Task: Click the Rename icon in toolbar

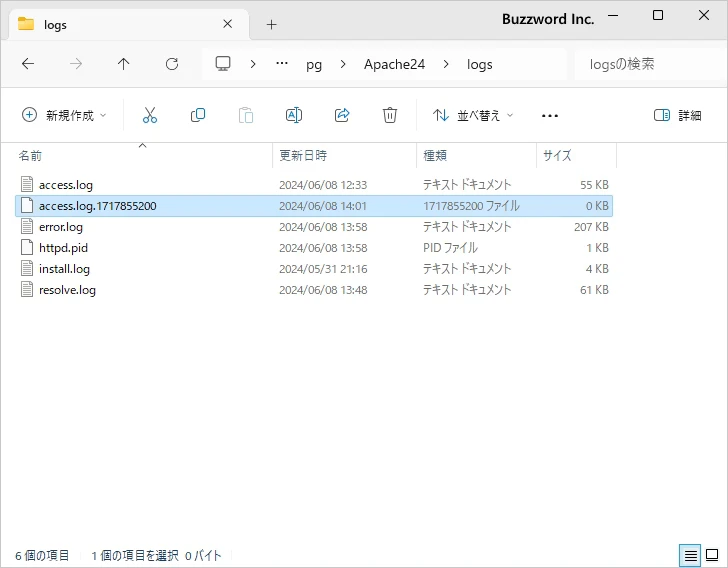Action: click(x=294, y=115)
